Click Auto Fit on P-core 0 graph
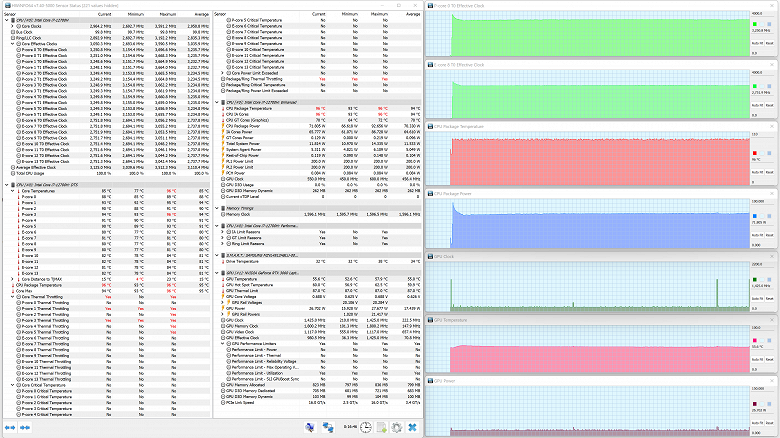 click(758, 44)
